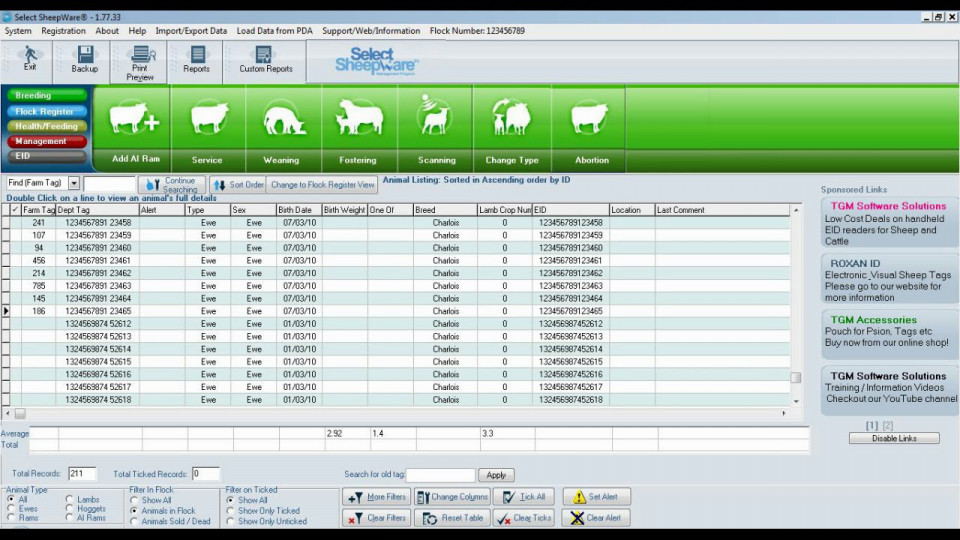The height and width of the screenshot is (540, 960).
Task: Open the Registration menu
Action: pyautogui.click(x=63, y=31)
